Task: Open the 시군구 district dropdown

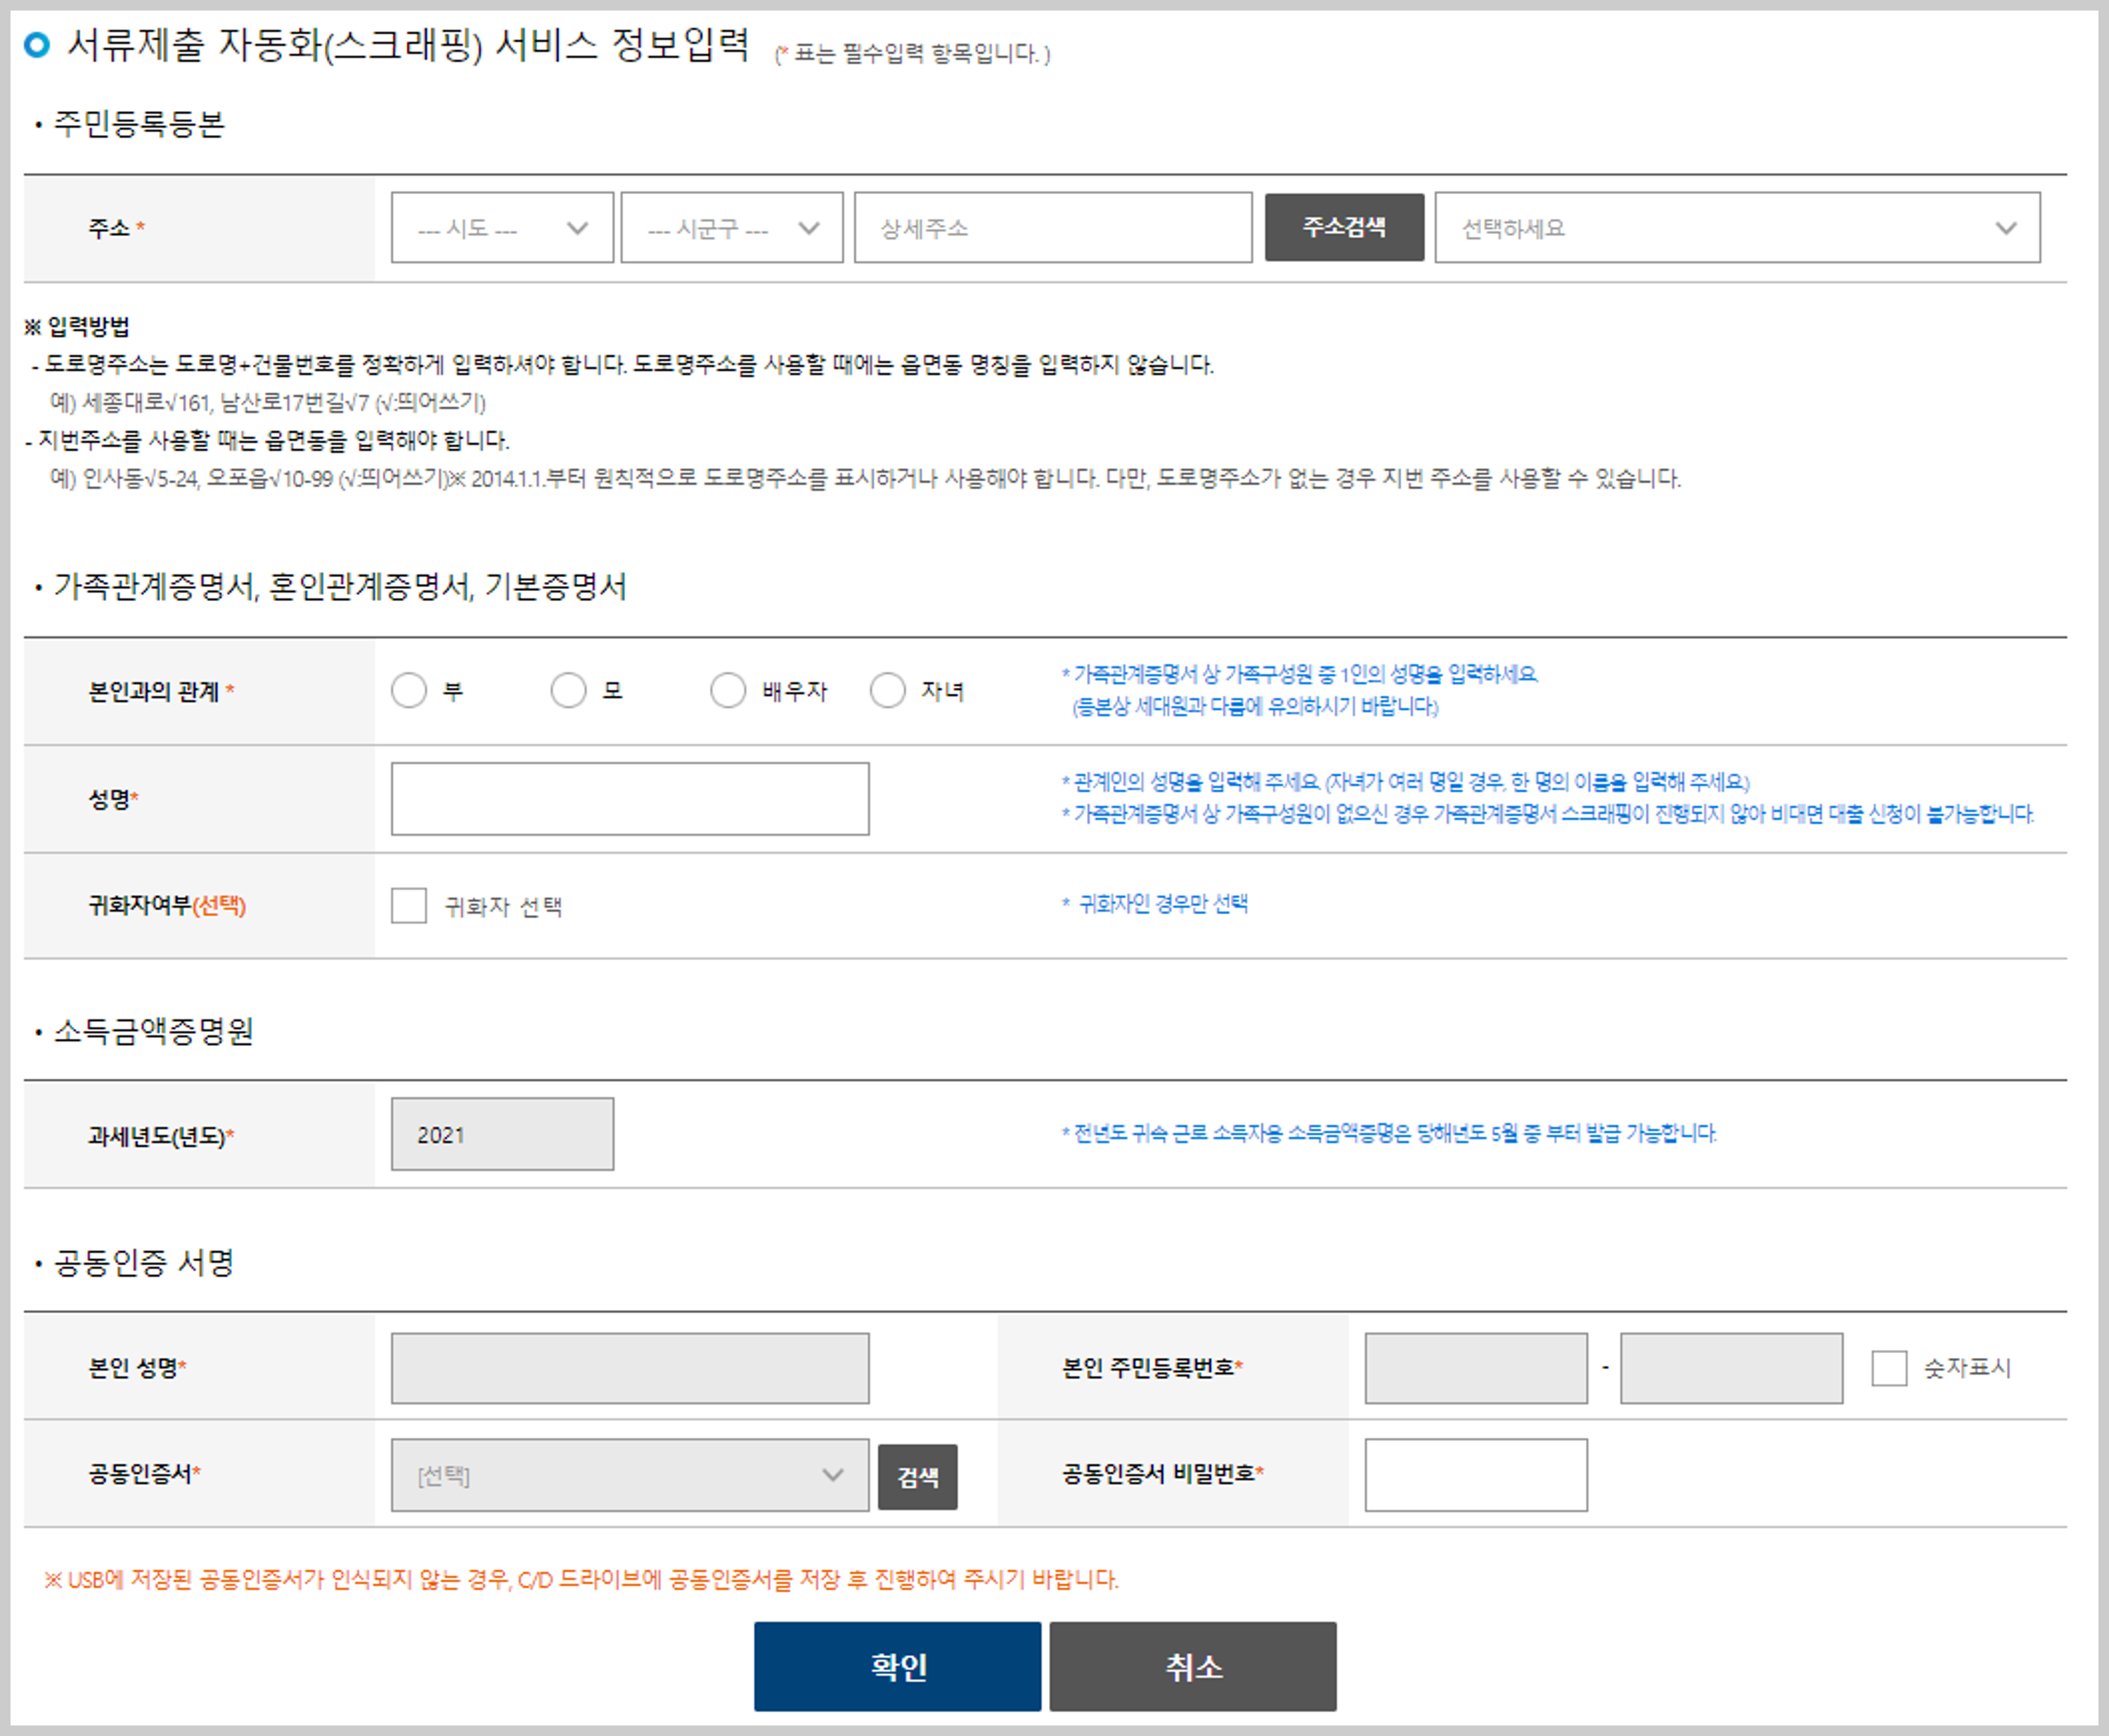Action: click(x=731, y=228)
